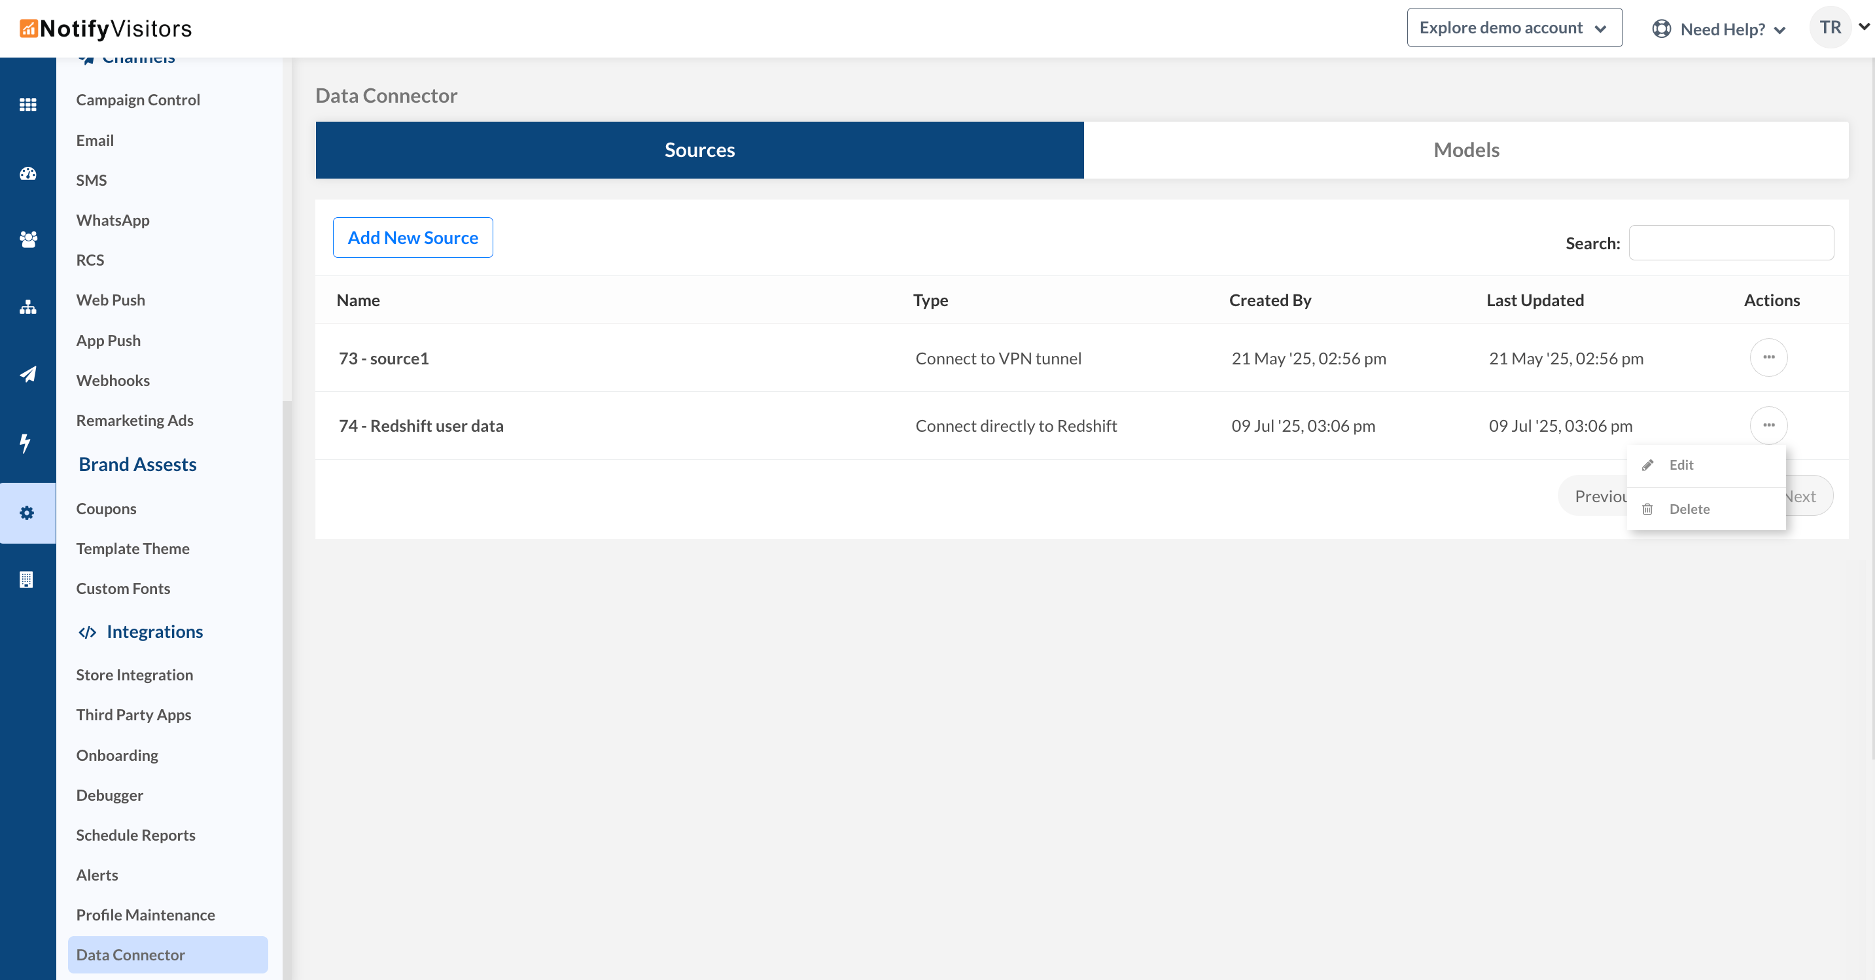Choose Delete from the actions menu
The image size is (1876, 980).
pyautogui.click(x=1706, y=509)
